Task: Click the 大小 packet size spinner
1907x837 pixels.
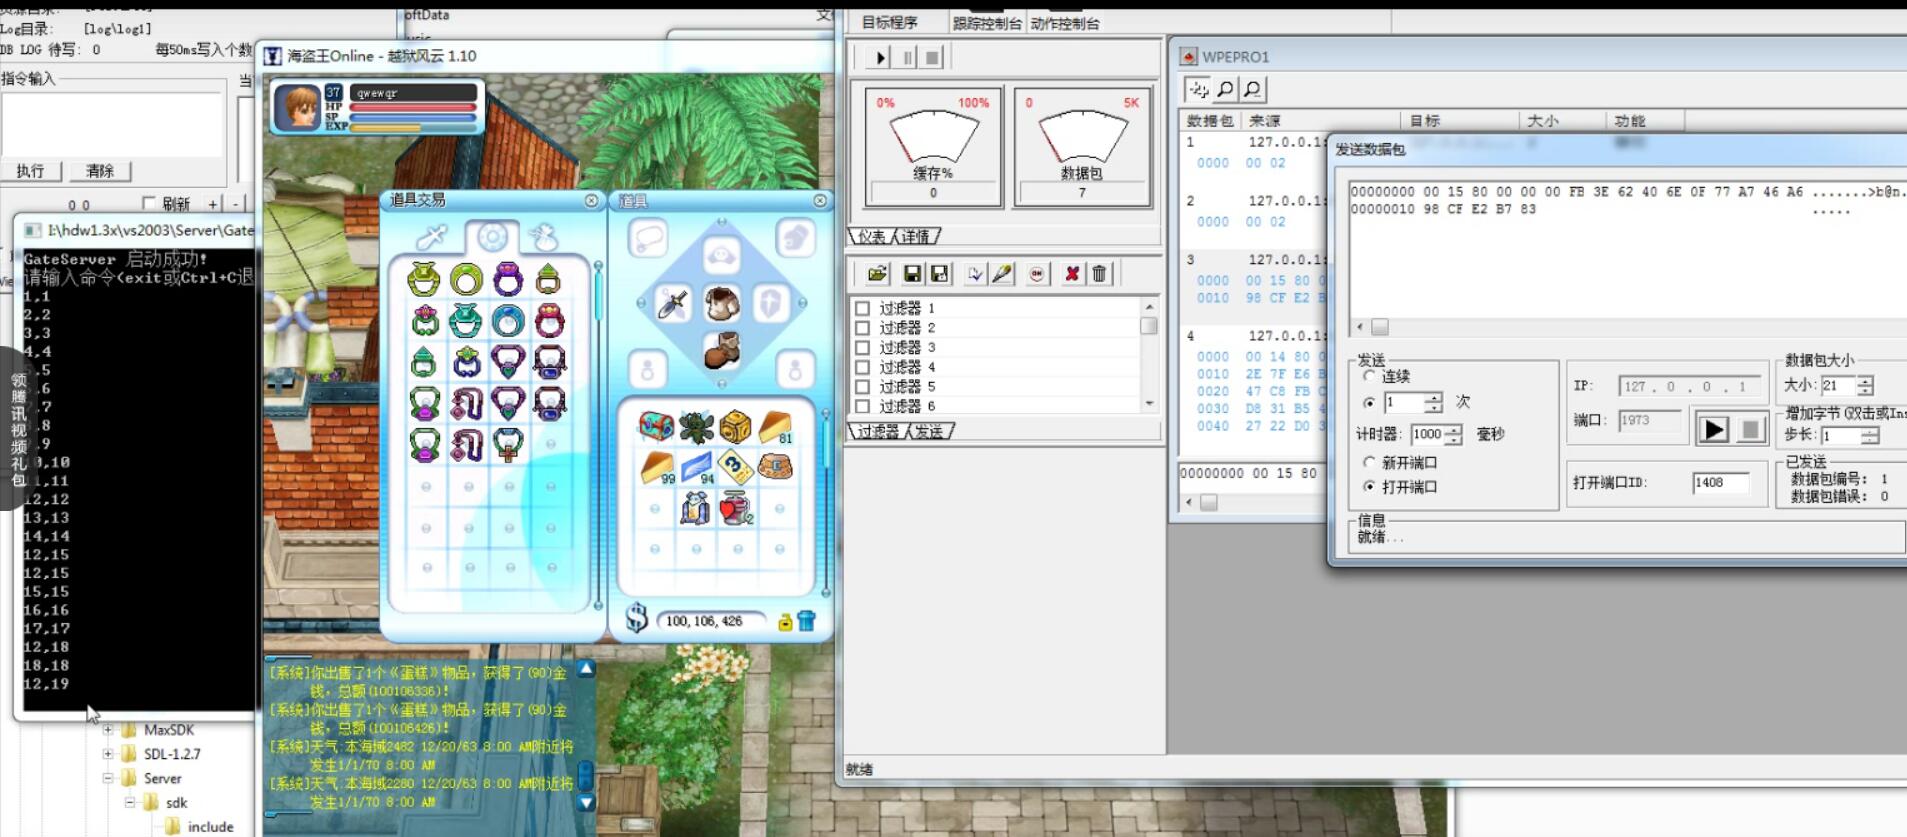Action: [1865, 385]
